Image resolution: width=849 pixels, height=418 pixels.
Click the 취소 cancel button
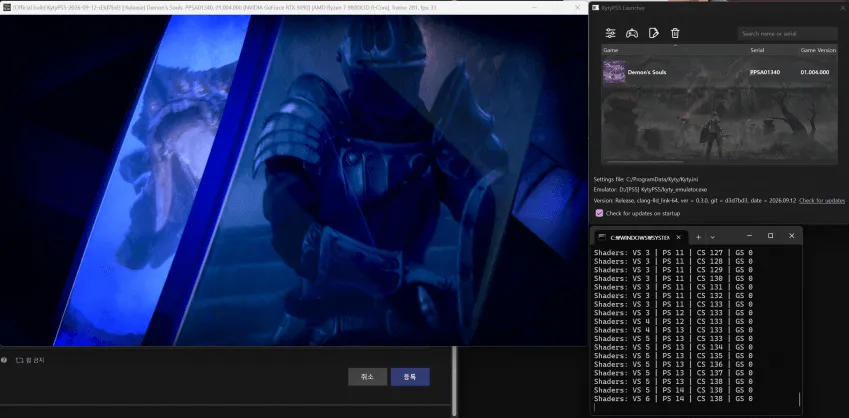[368, 377]
